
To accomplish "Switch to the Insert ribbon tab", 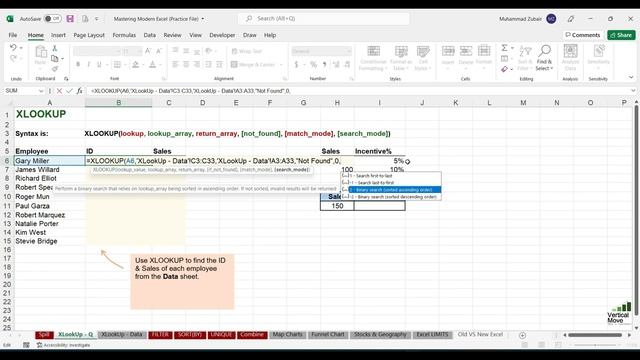I will (58, 35).
